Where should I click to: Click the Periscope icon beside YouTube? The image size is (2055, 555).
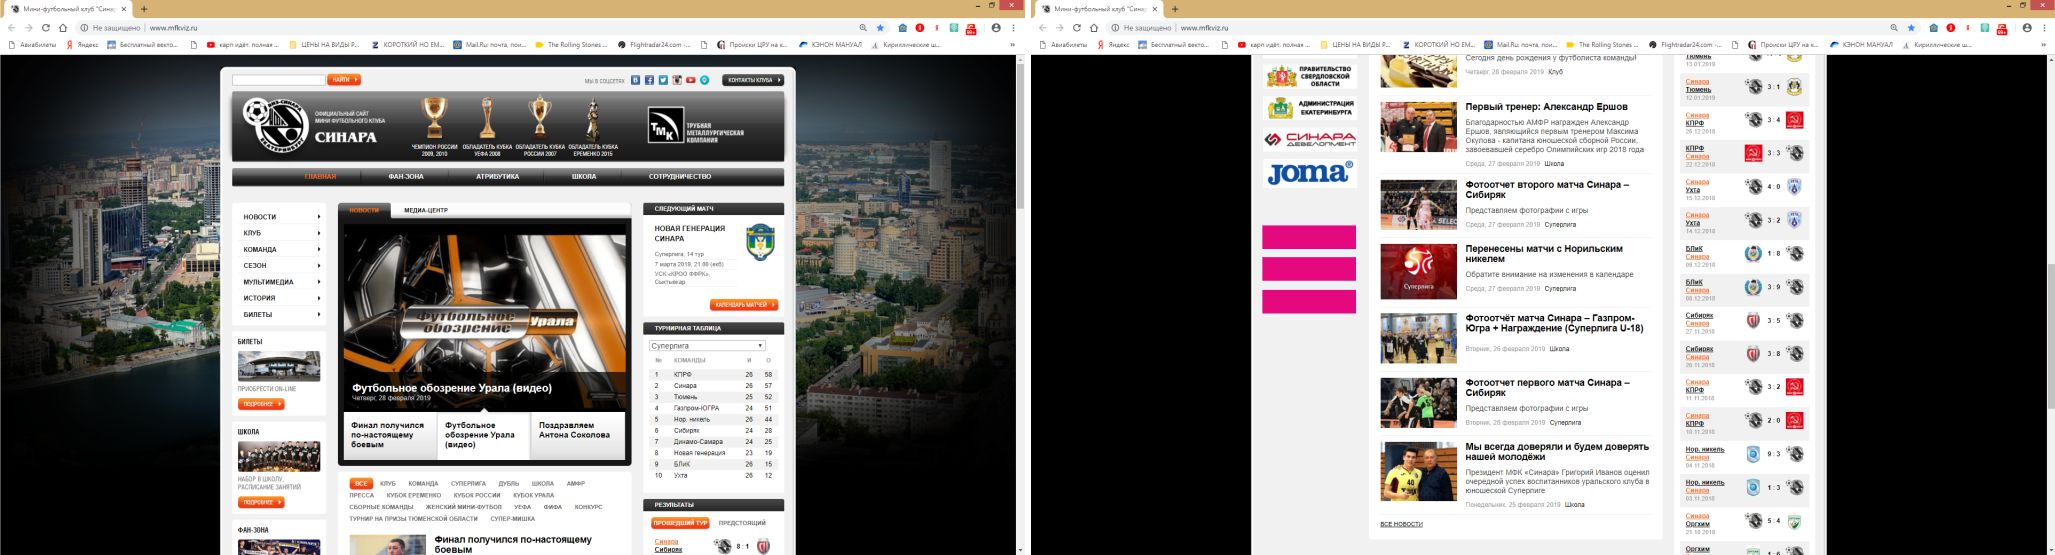704,80
